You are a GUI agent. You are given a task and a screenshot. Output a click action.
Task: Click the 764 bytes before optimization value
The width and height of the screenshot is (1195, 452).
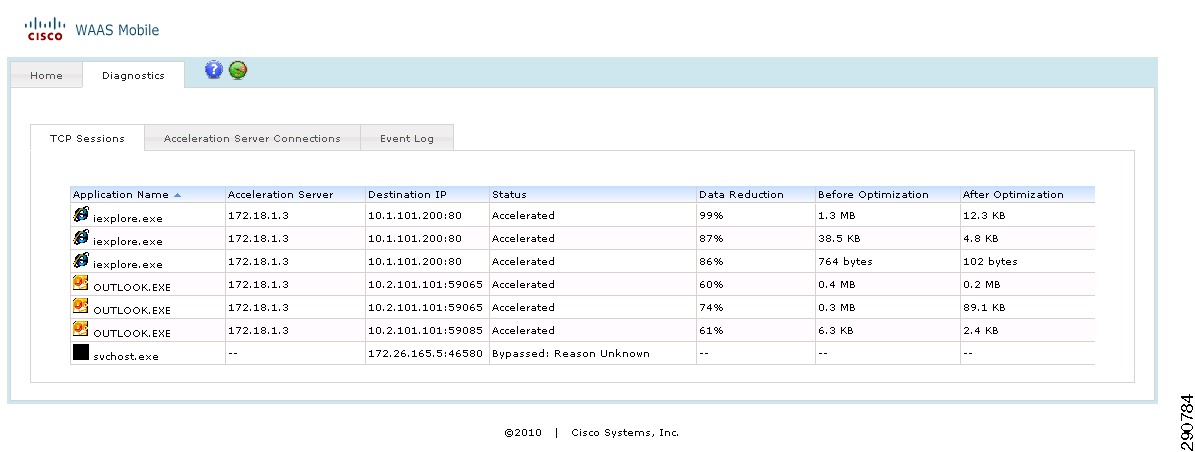(x=845, y=261)
